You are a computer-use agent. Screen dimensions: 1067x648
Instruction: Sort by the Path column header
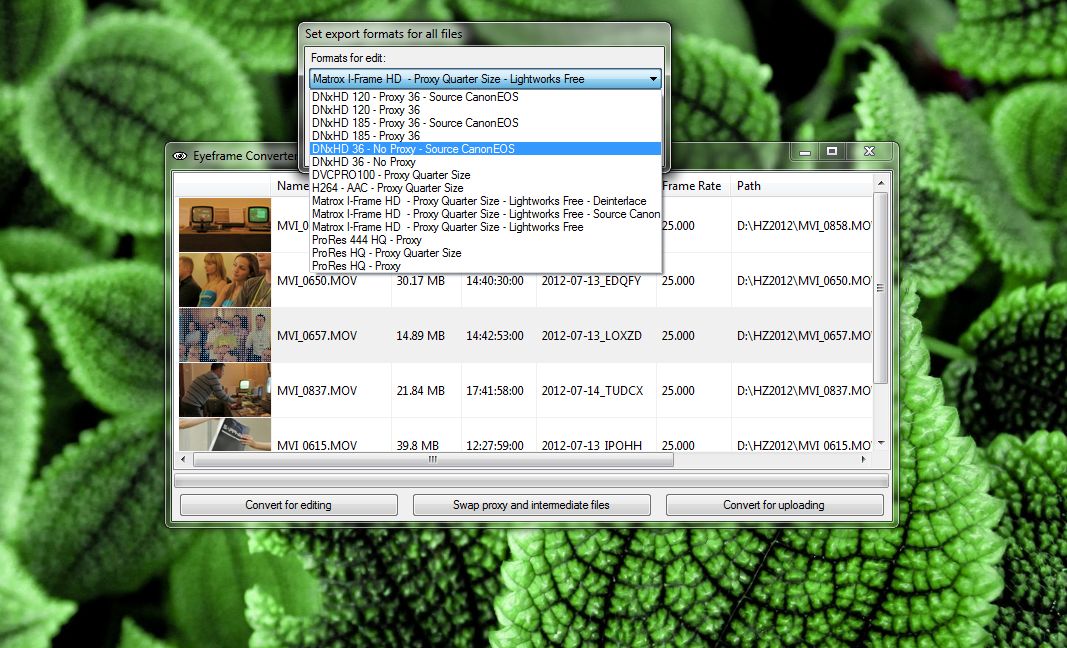tap(802, 186)
